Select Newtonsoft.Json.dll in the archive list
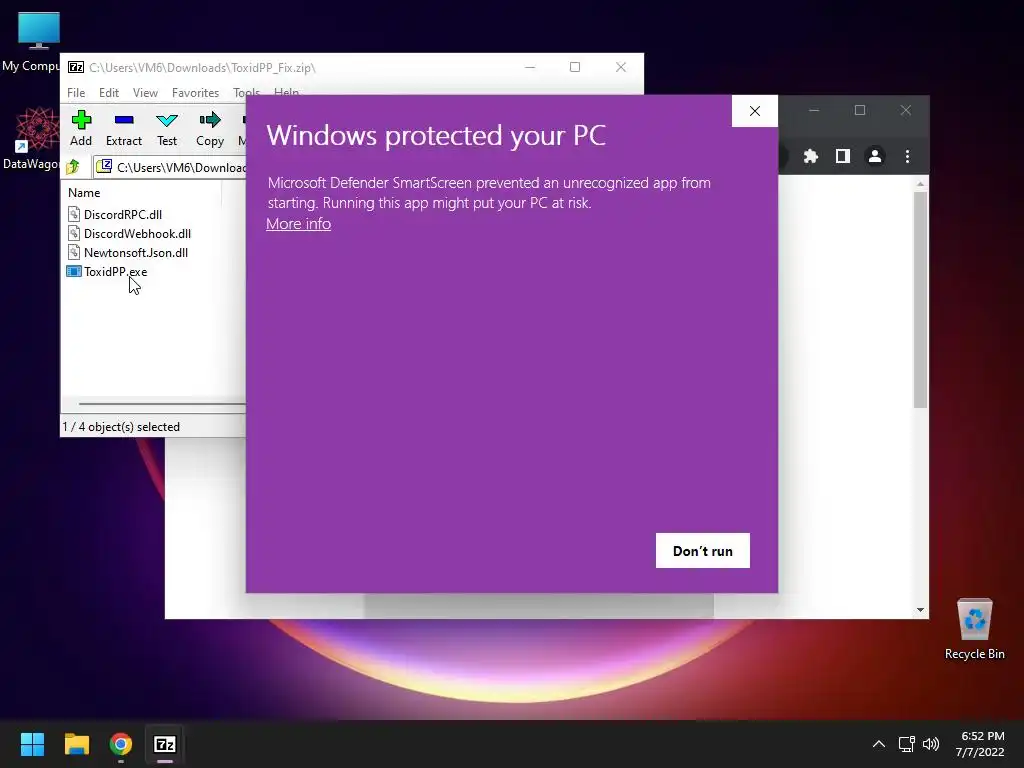The width and height of the screenshot is (1024, 768). click(127, 252)
